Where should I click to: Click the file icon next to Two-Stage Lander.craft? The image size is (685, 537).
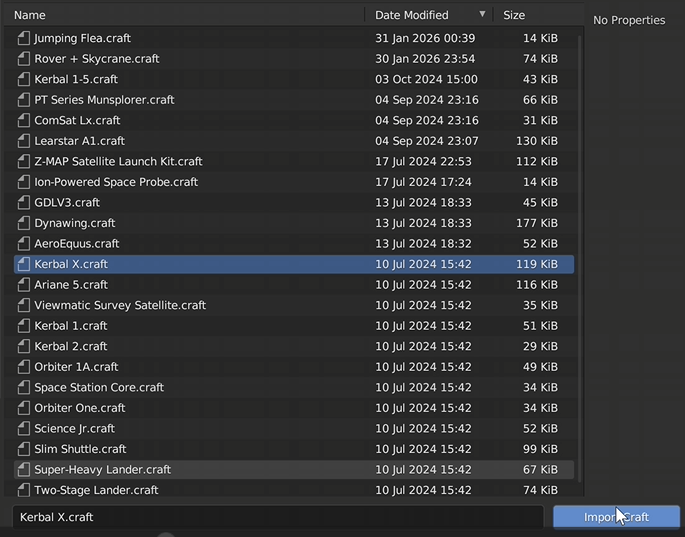click(24, 490)
